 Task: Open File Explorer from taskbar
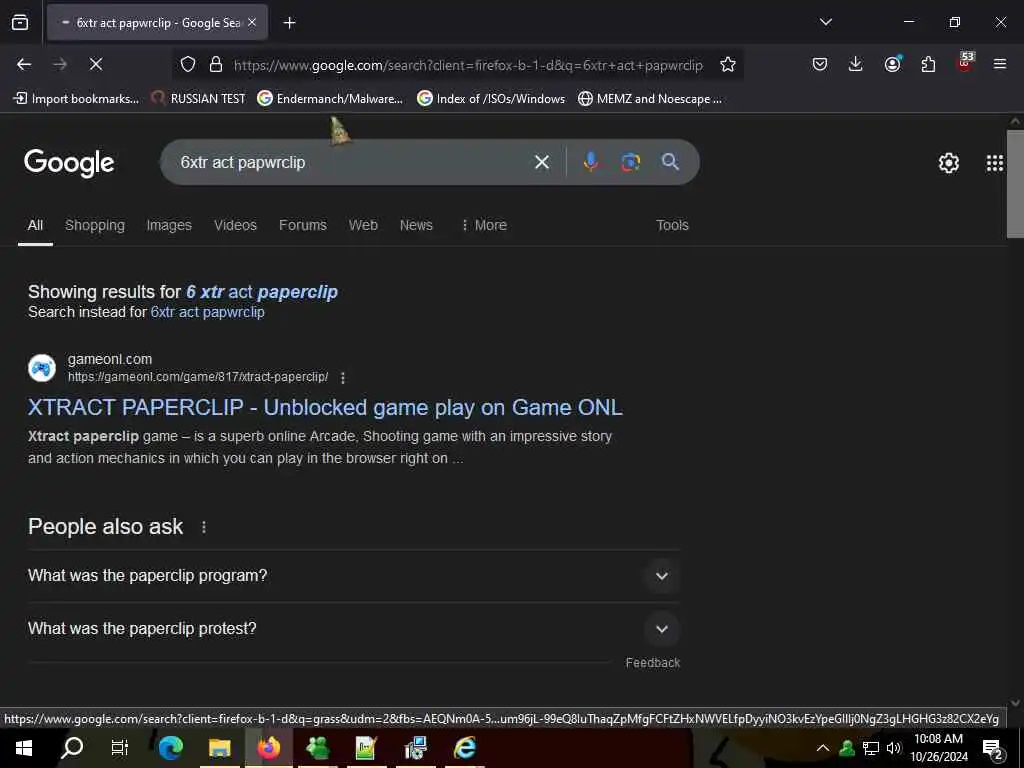coord(220,748)
